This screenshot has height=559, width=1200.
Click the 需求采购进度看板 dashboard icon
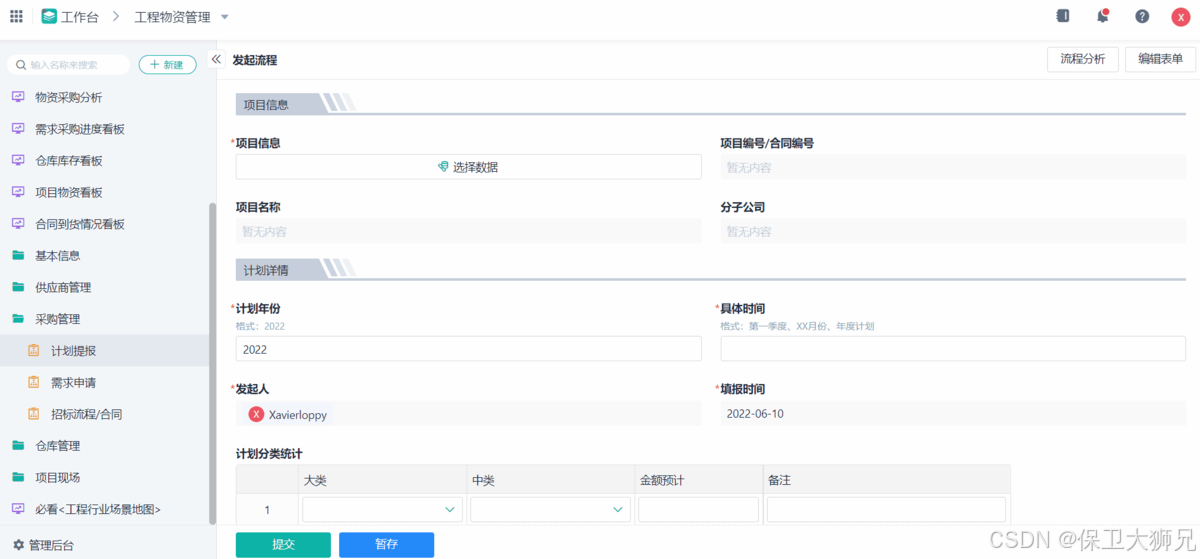[17, 129]
